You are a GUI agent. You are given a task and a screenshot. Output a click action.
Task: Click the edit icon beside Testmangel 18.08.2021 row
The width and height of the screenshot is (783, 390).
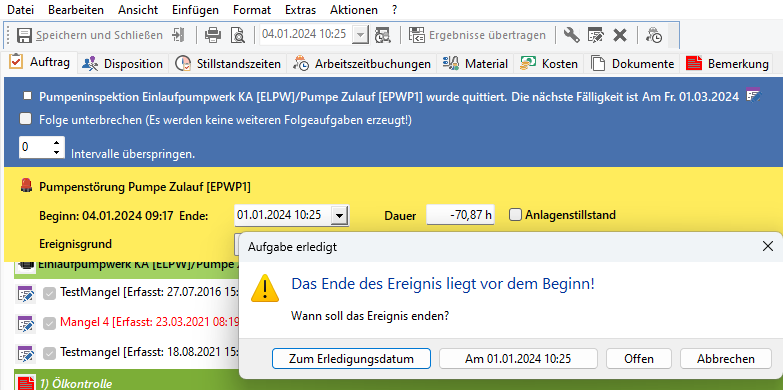click(25, 353)
